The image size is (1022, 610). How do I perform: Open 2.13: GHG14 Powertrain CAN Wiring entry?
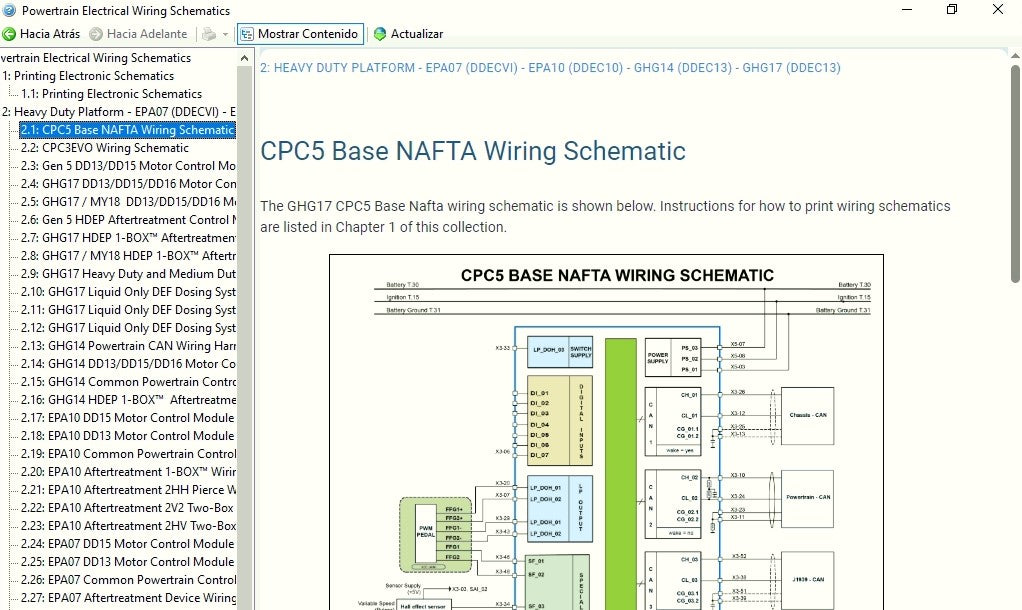click(x=128, y=346)
